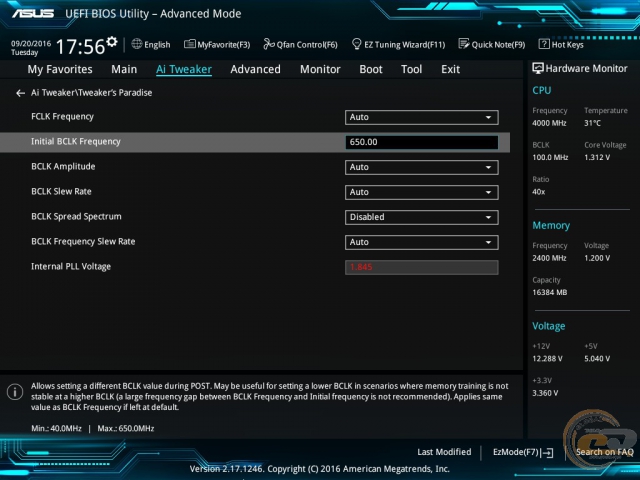Click Search on FAQ
The height and width of the screenshot is (480, 640).
[604, 452]
